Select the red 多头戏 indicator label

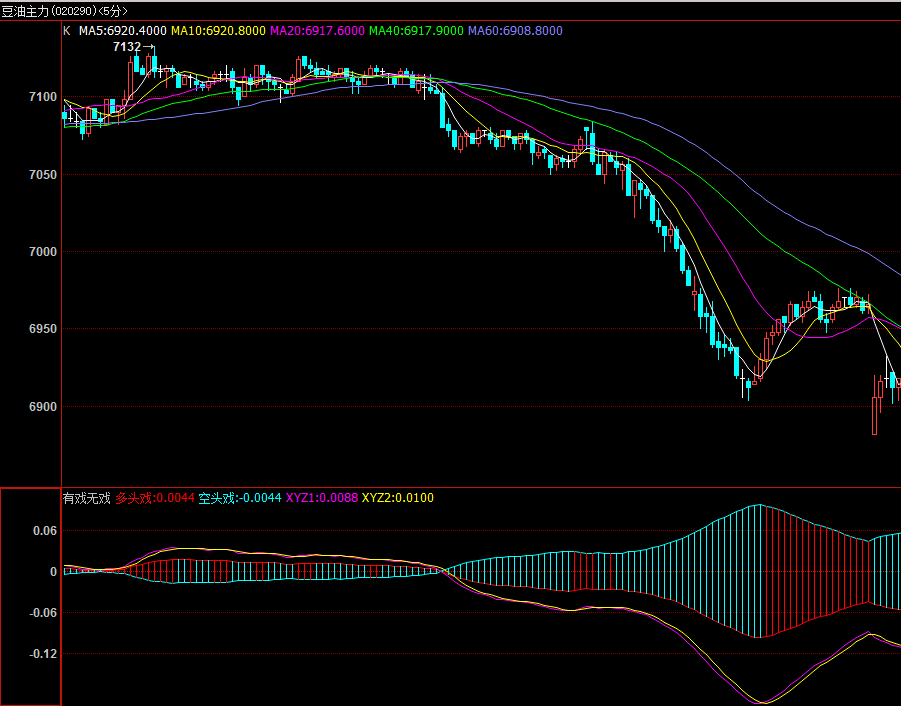click(x=155, y=498)
